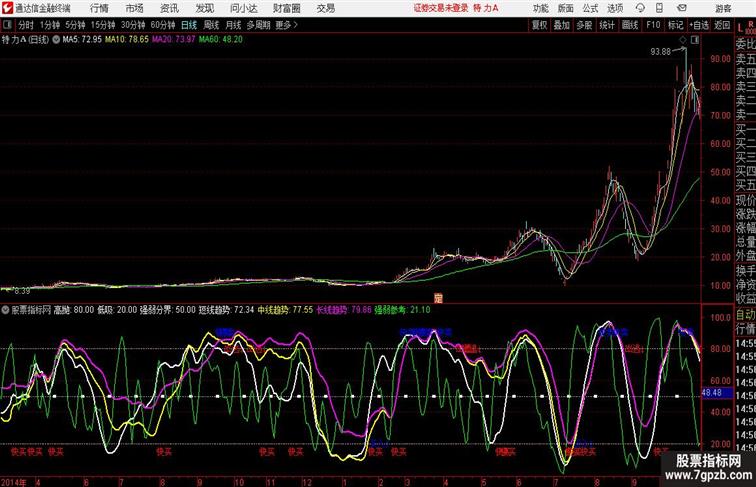The image size is (756, 487).
Task: Click the 中线趋势: 77.55 value
Action: click(x=285, y=310)
